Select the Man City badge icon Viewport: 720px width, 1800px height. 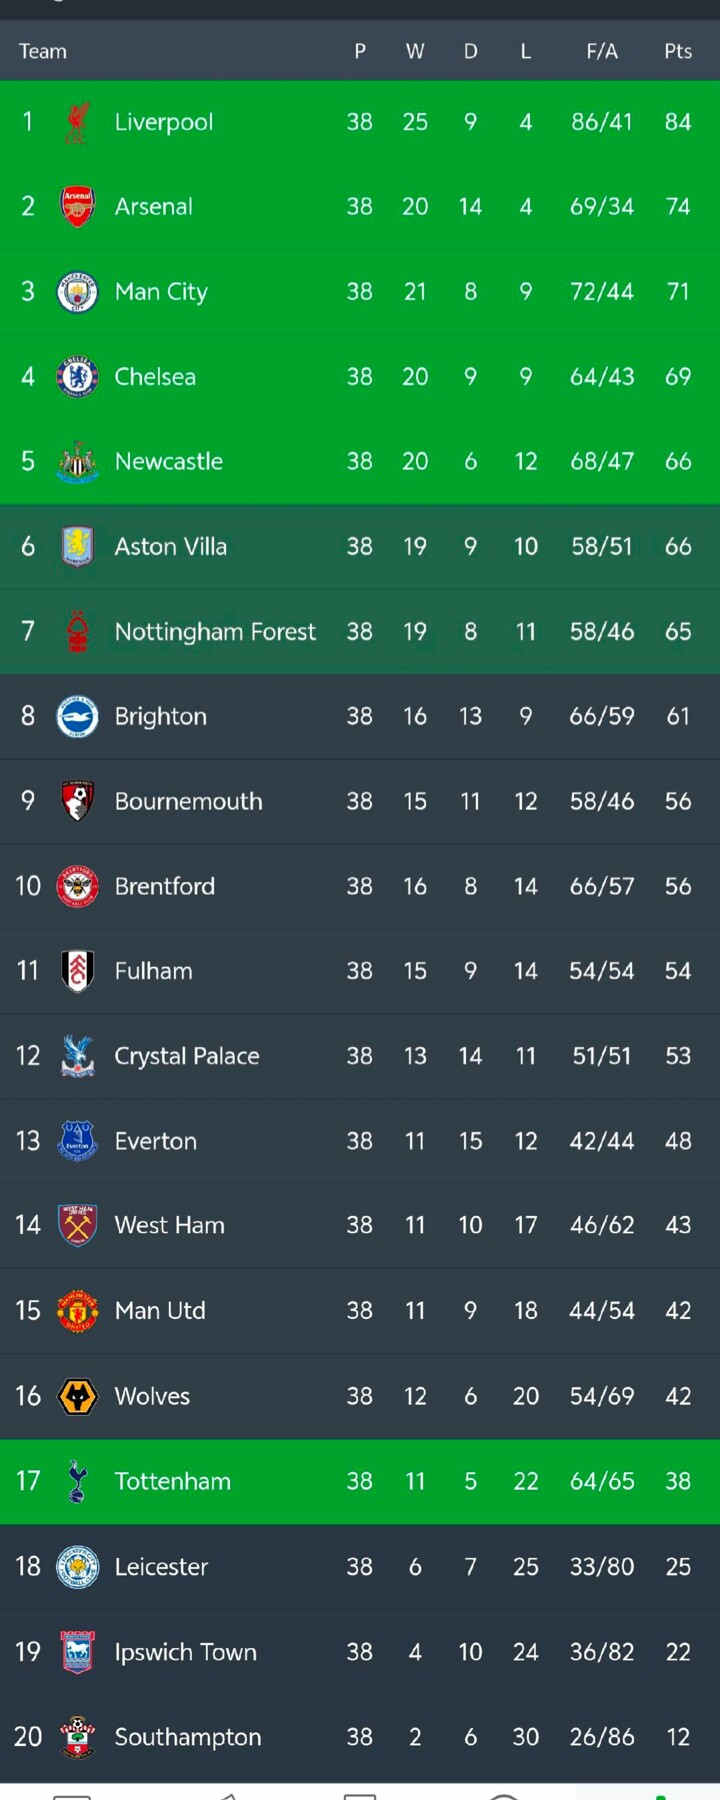(77, 292)
